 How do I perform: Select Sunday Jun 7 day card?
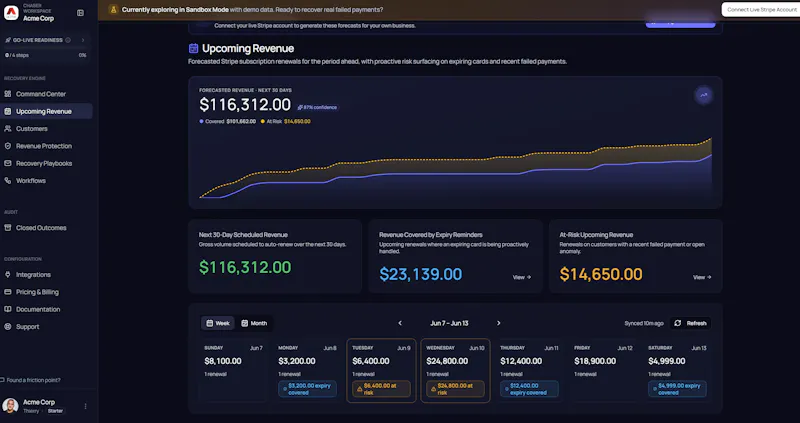click(x=233, y=370)
